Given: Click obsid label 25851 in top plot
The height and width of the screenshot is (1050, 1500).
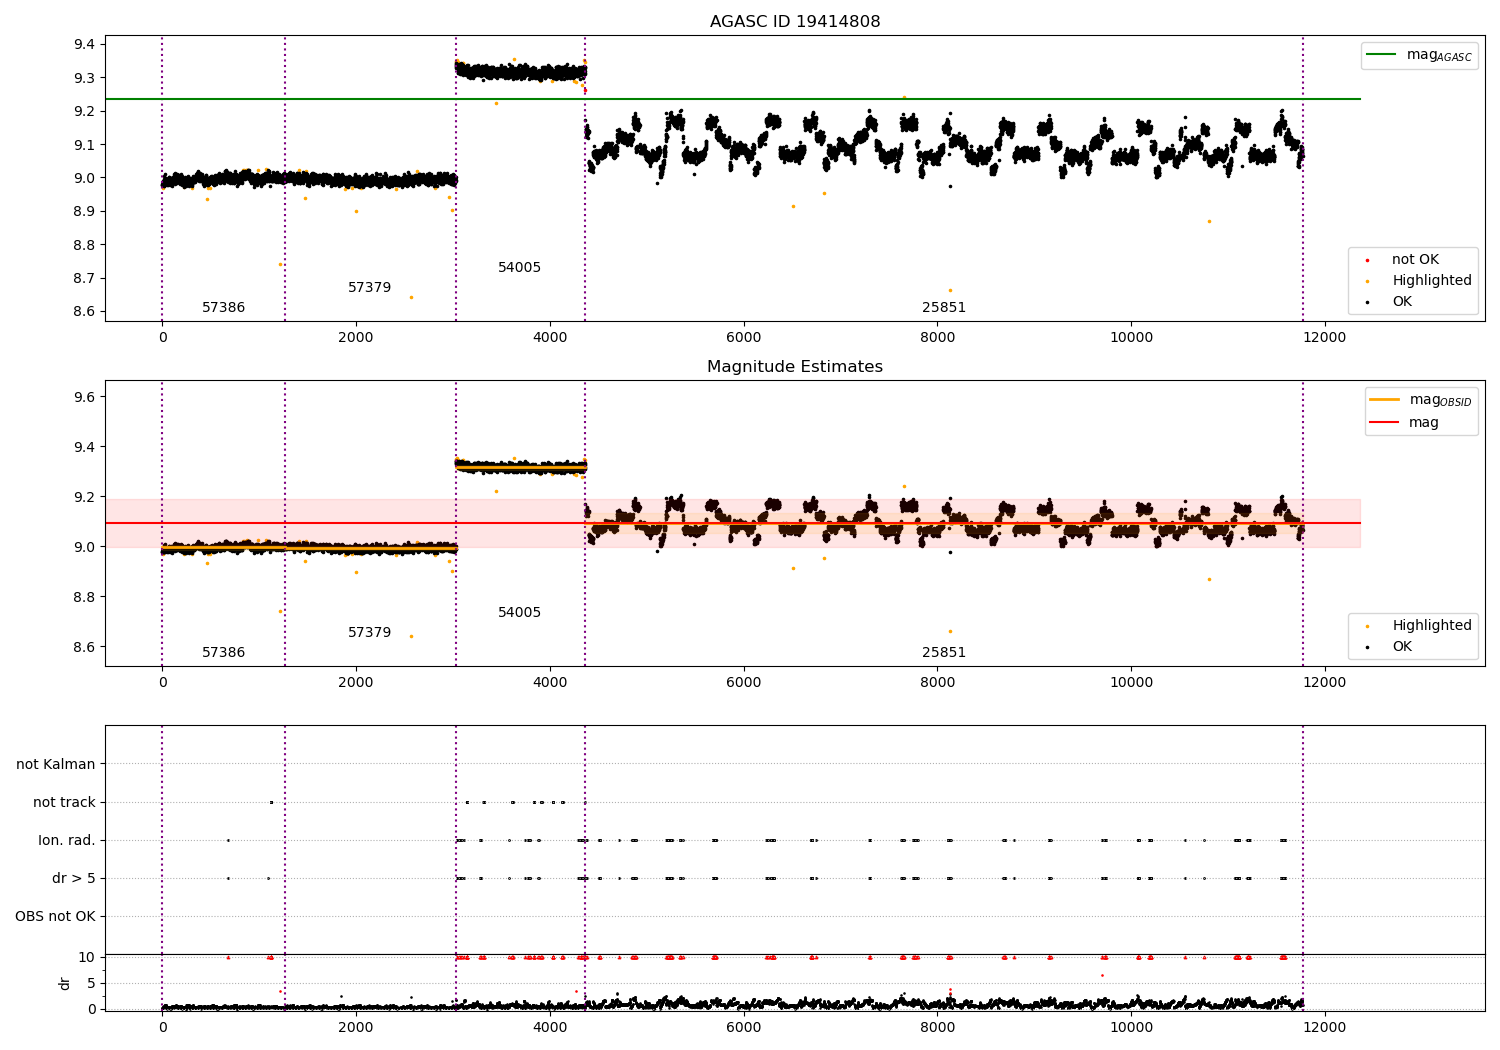Looking at the screenshot, I should (x=944, y=308).
